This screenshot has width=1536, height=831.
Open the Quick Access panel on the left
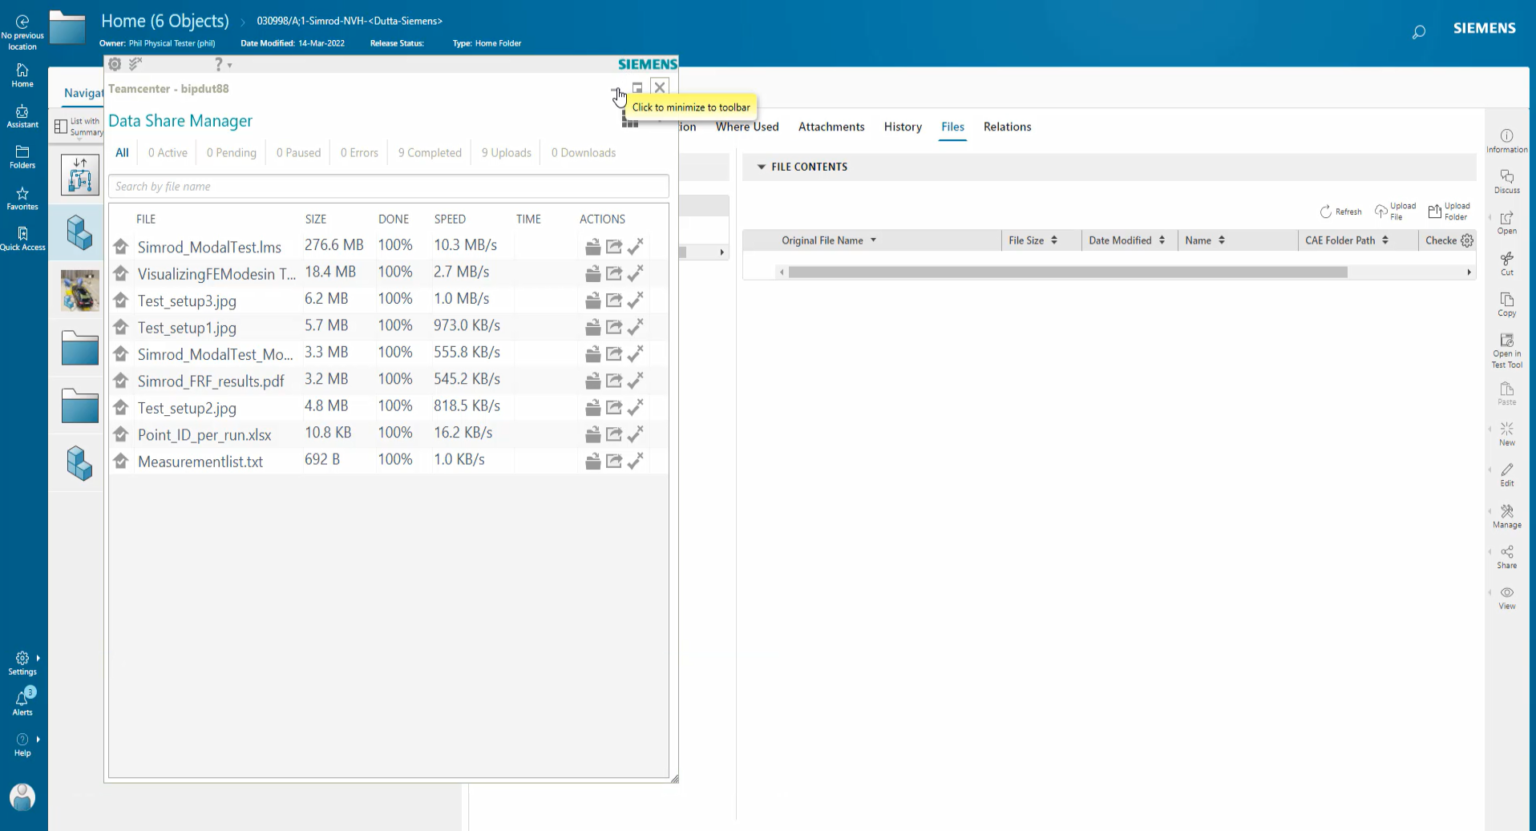point(22,236)
